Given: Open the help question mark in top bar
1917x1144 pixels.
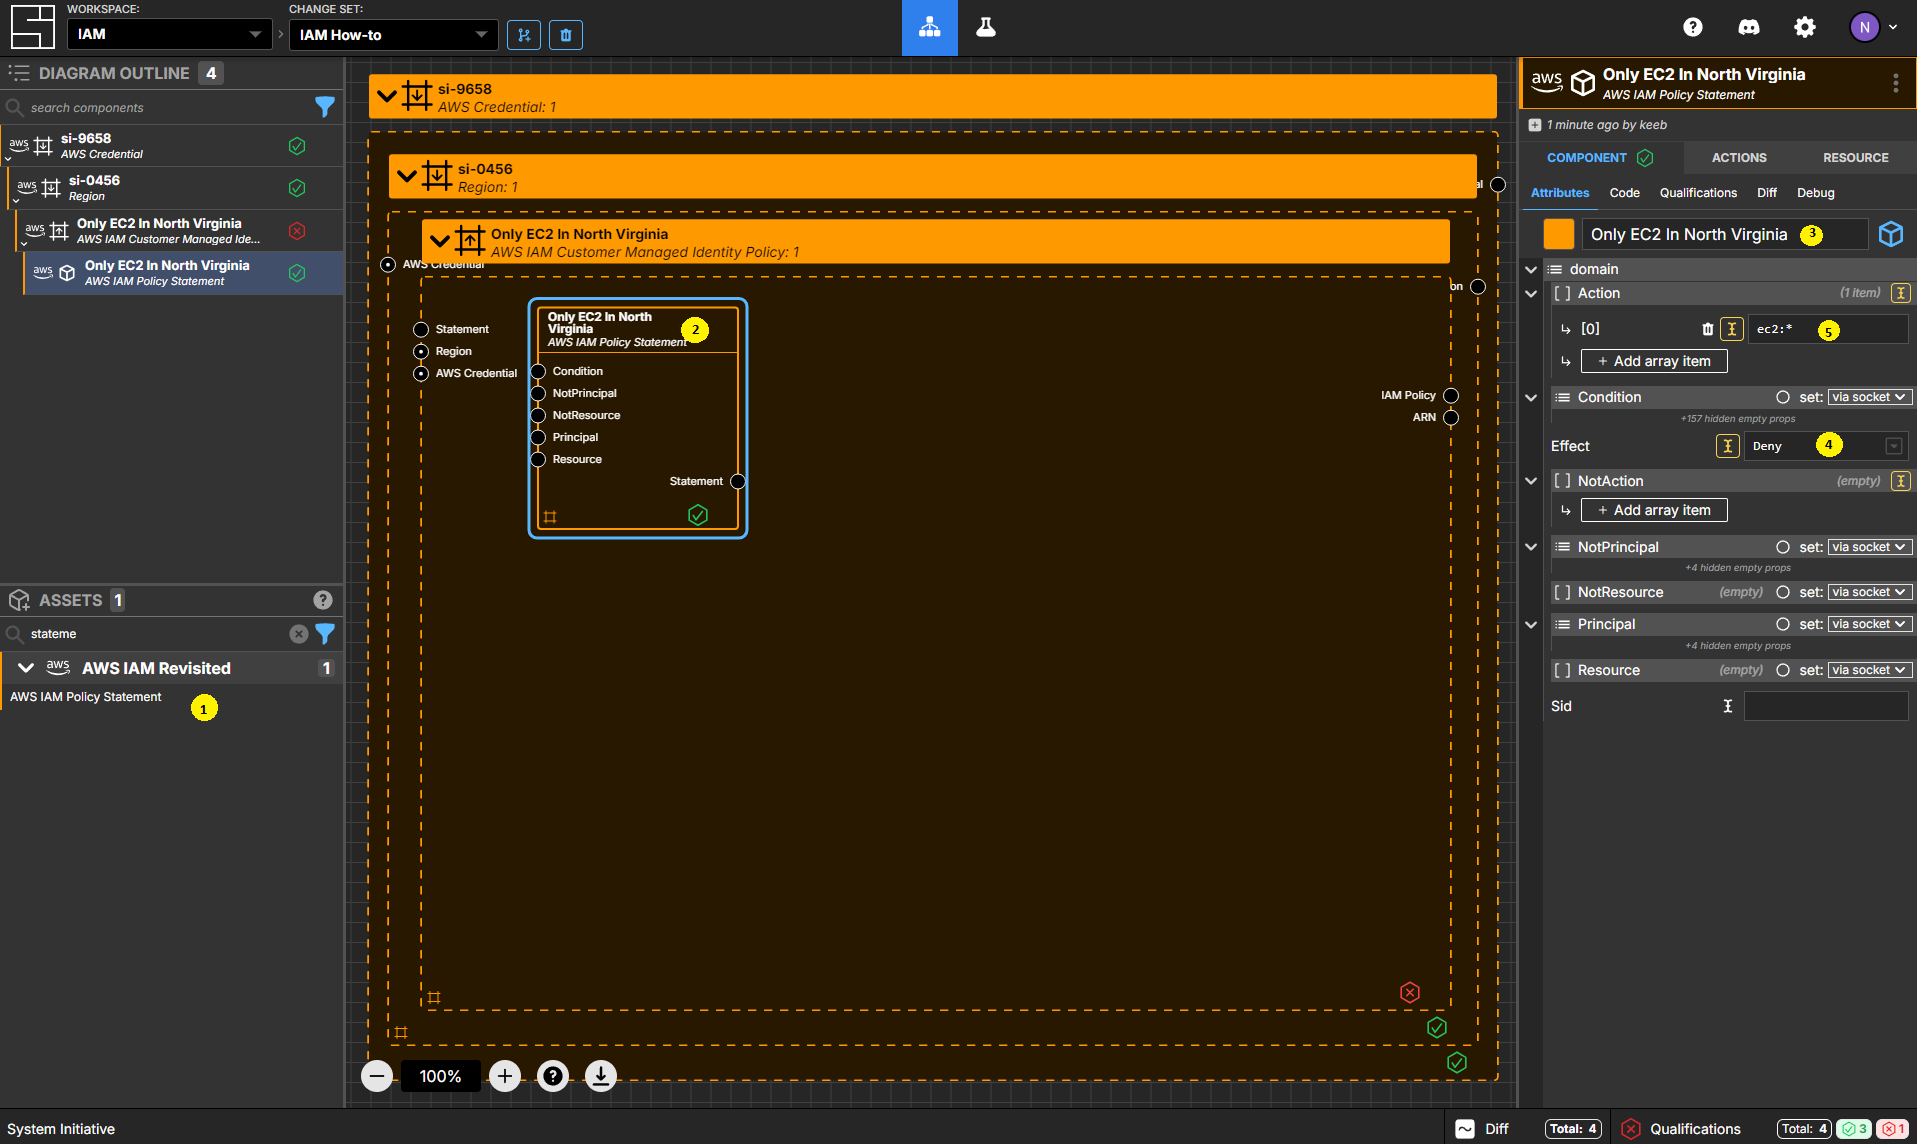Looking at the screenshot, I should tap(1693, 28).
